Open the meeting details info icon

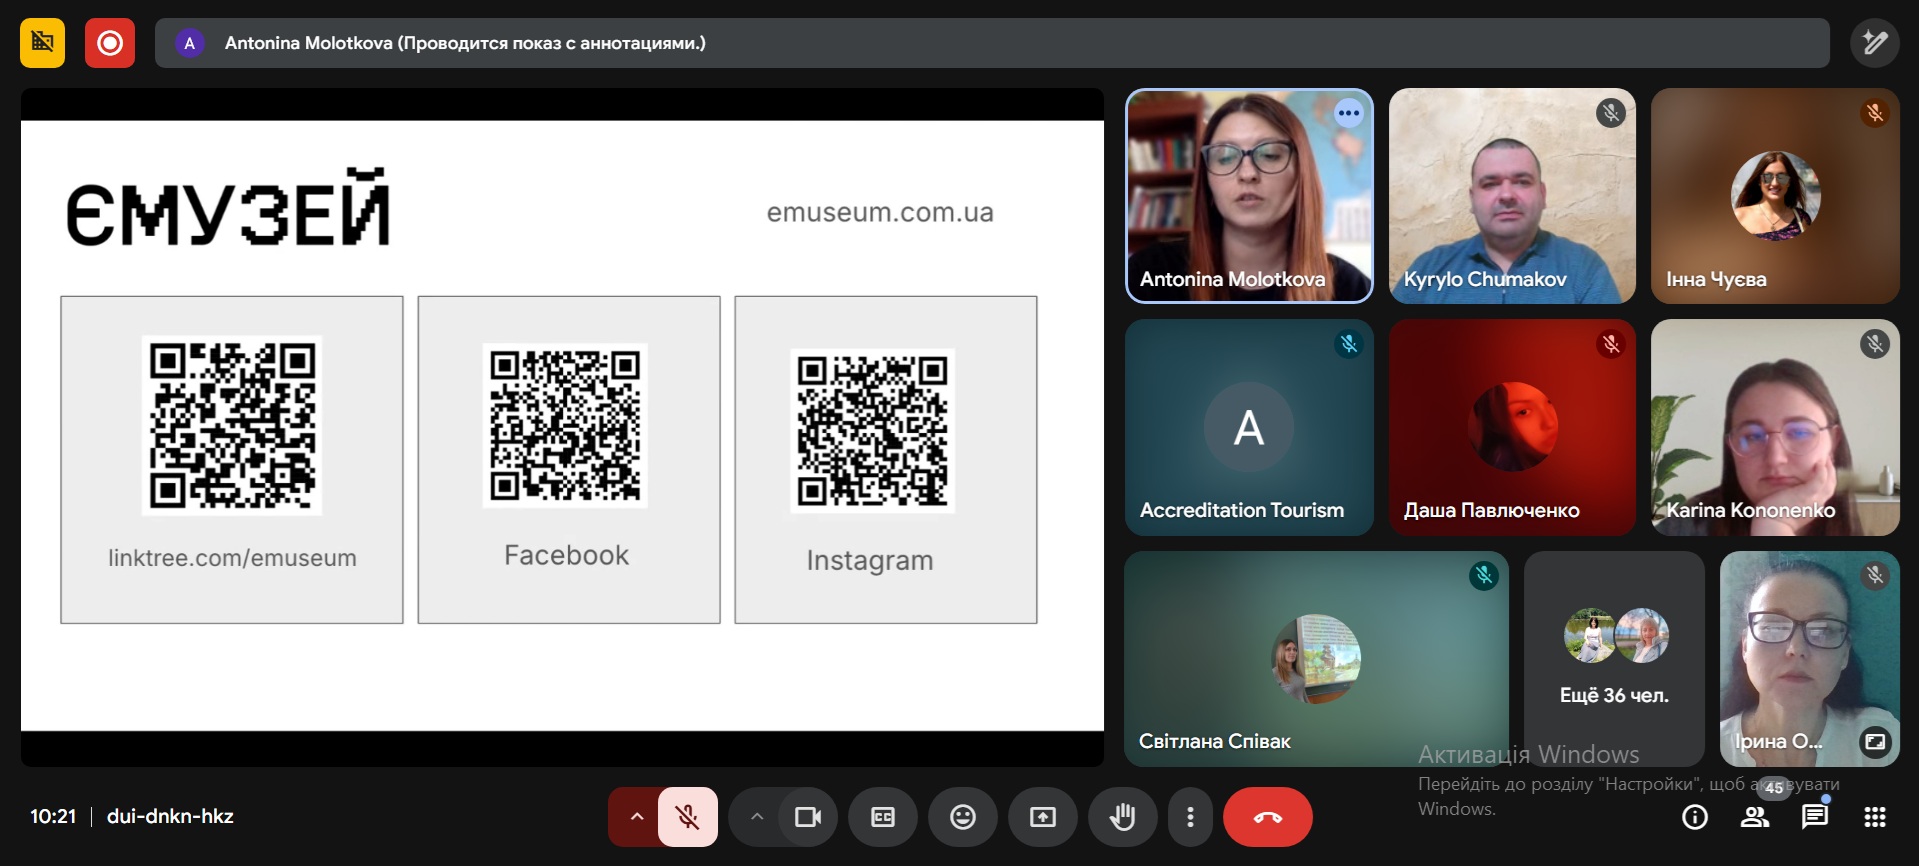click(x=1695, y=817)
